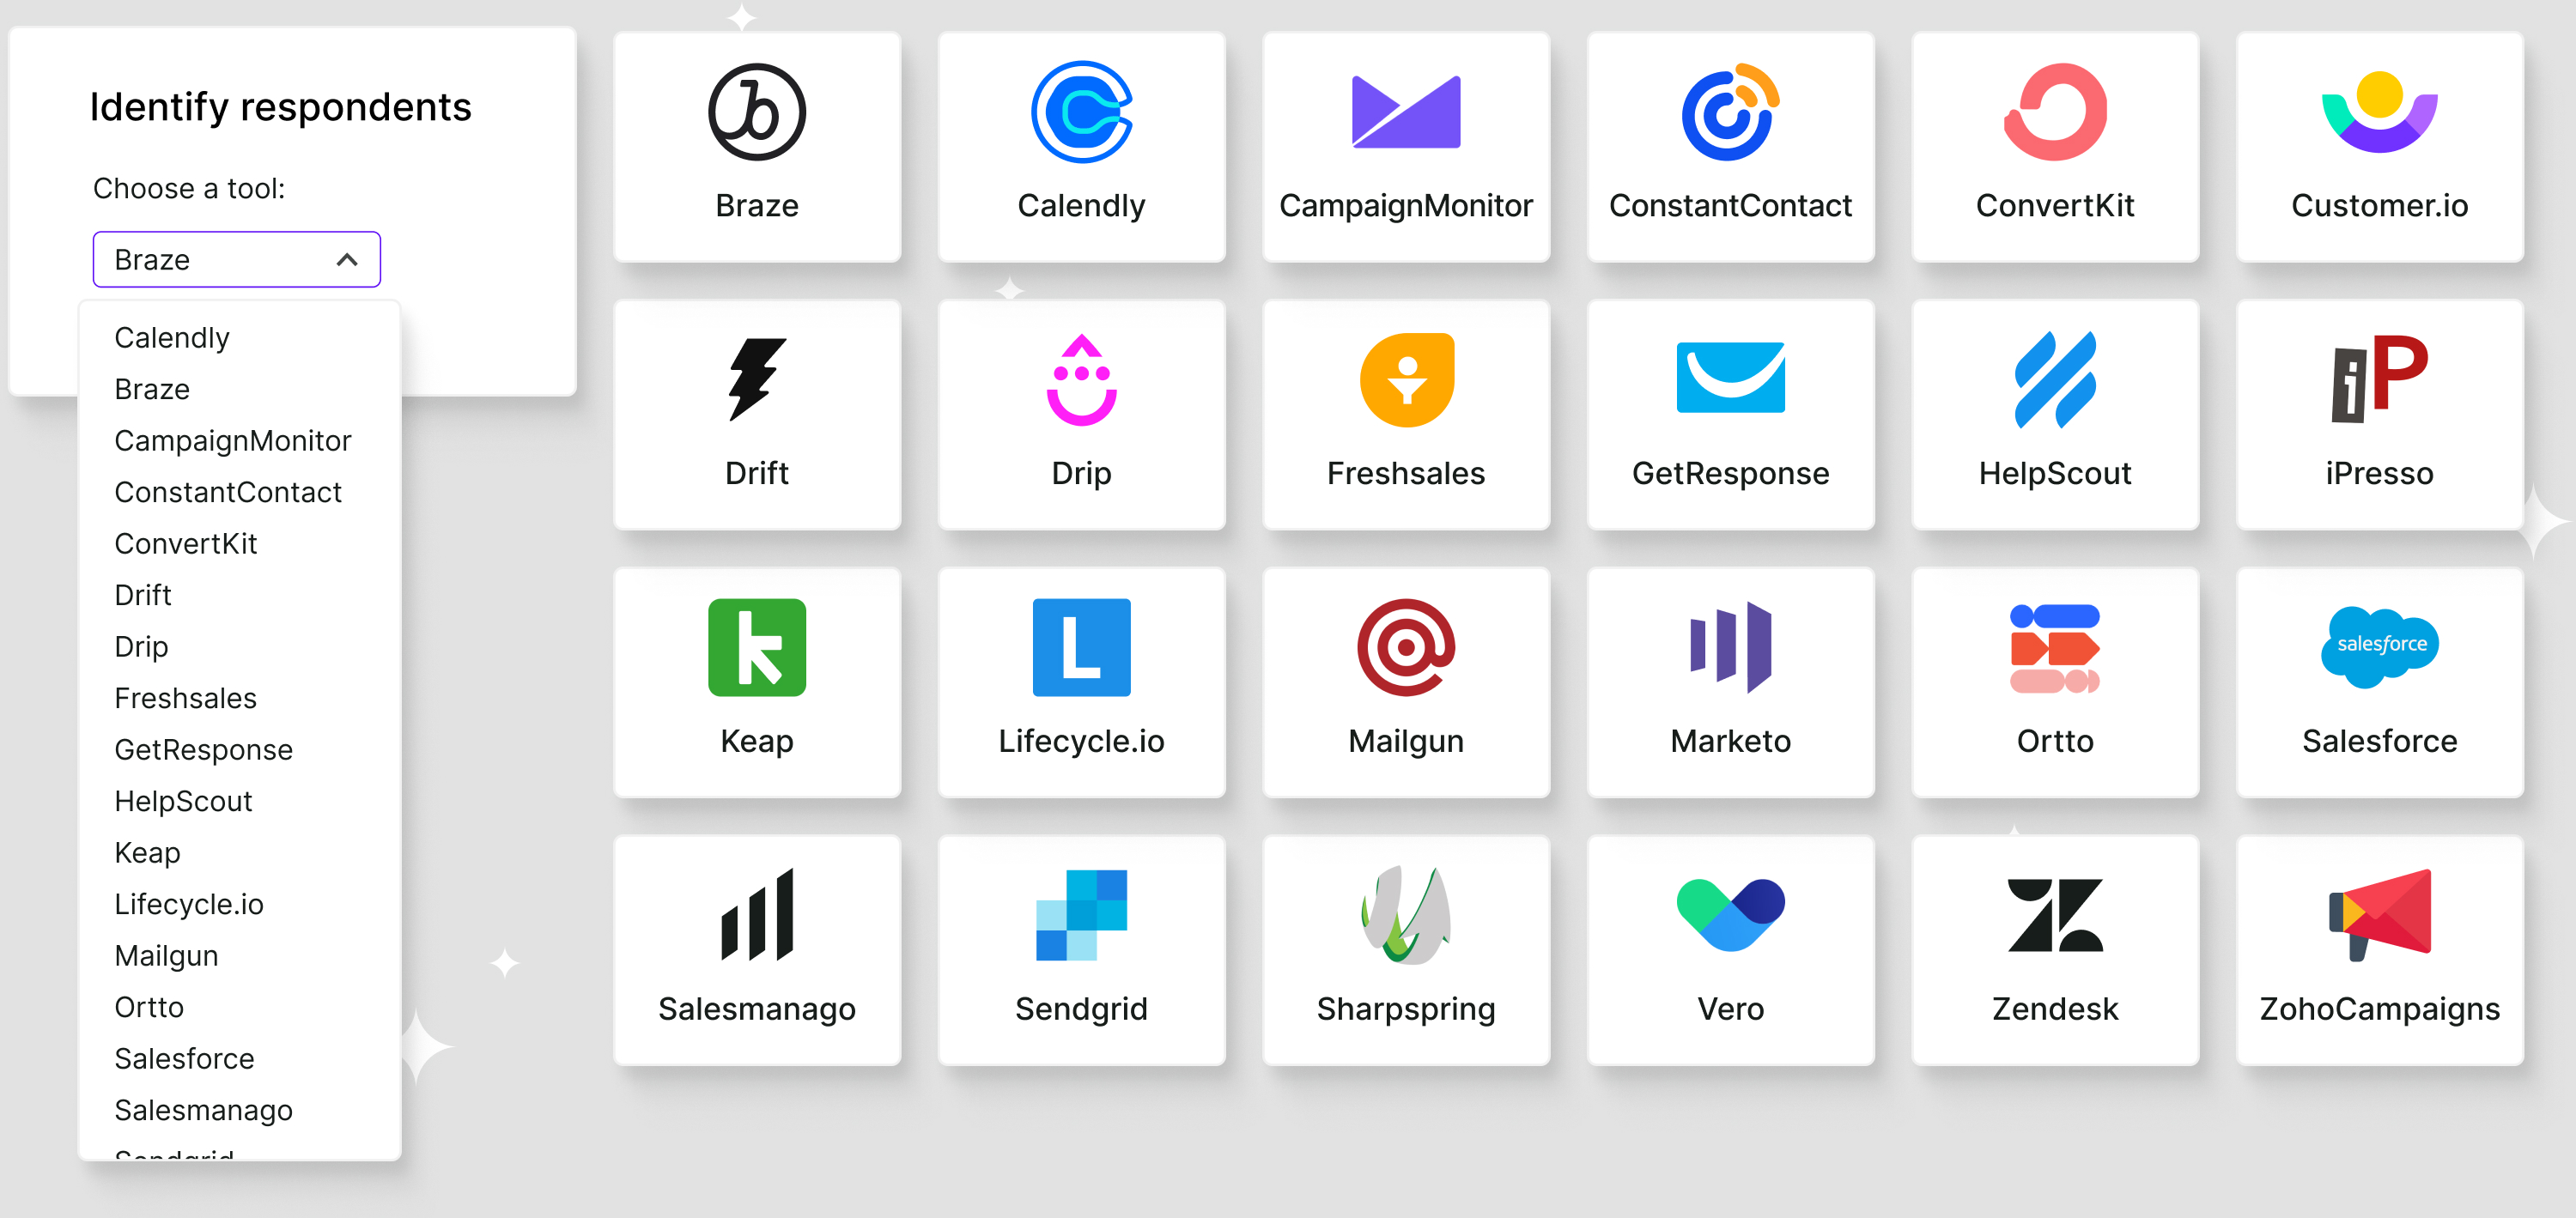
Task: Click the Zendesk Z logo
Action: [2055, 914]
